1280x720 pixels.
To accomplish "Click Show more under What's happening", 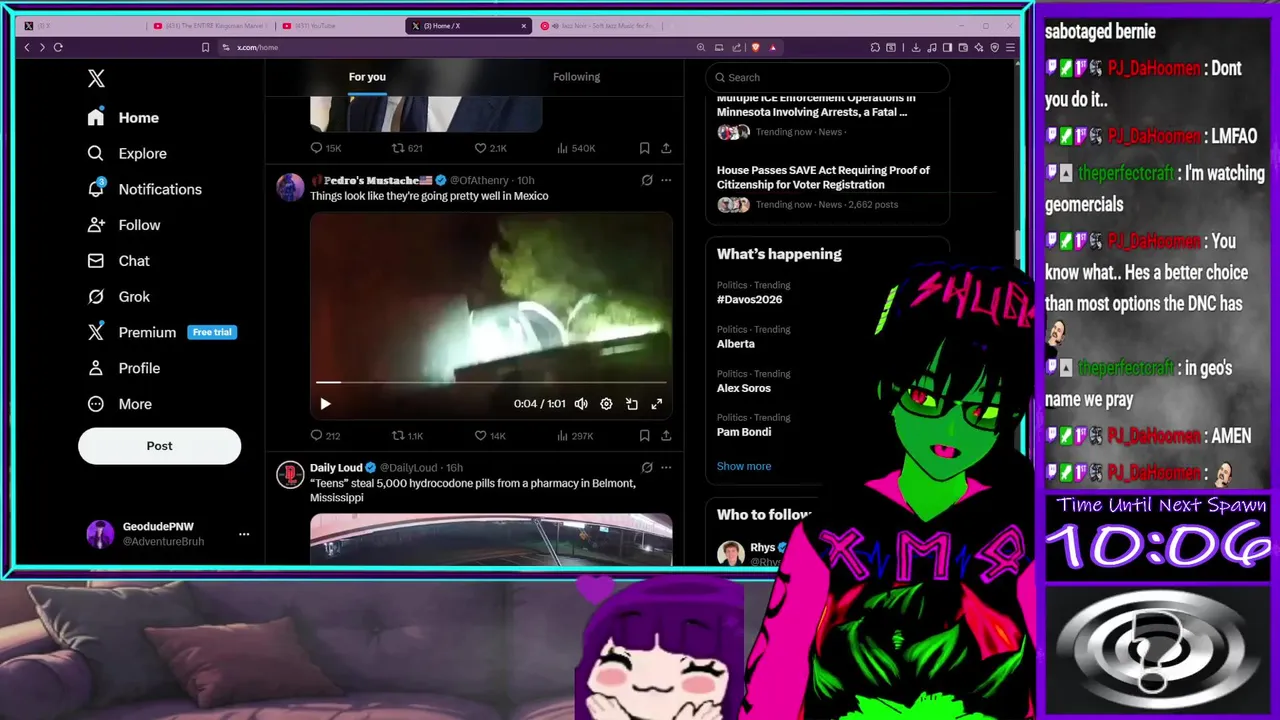I will click(744, 466).
